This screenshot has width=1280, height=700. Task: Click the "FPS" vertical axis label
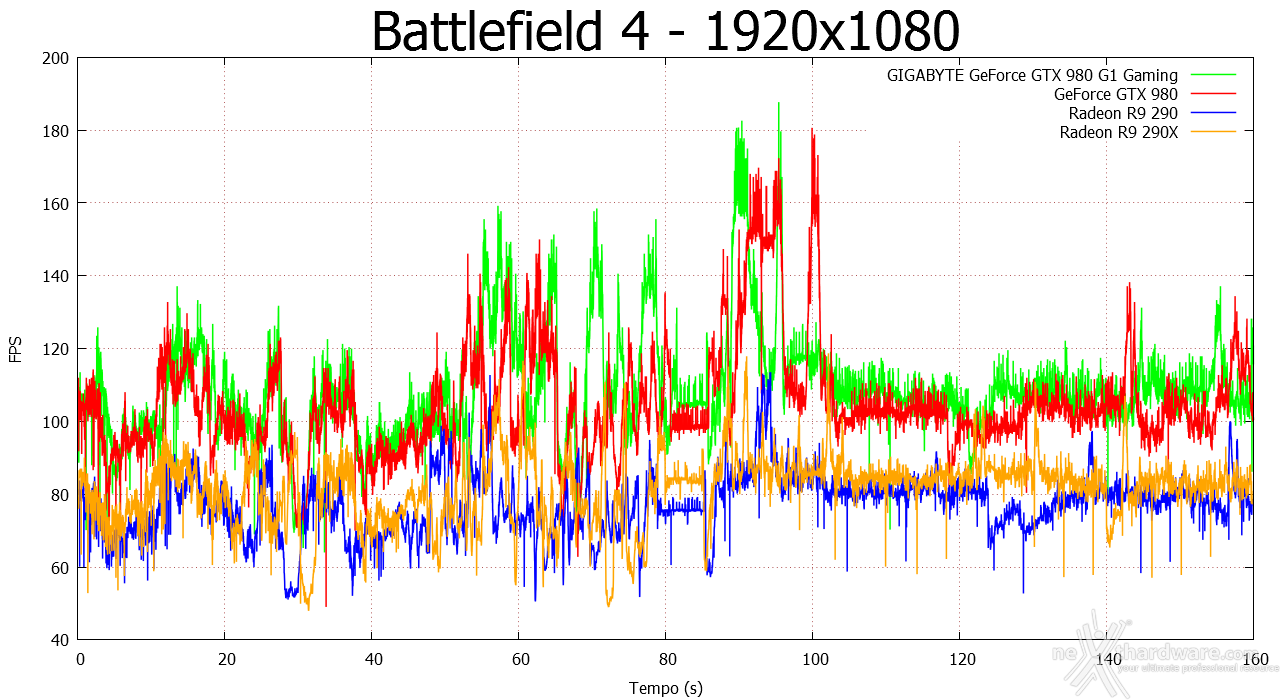point(15,349)
